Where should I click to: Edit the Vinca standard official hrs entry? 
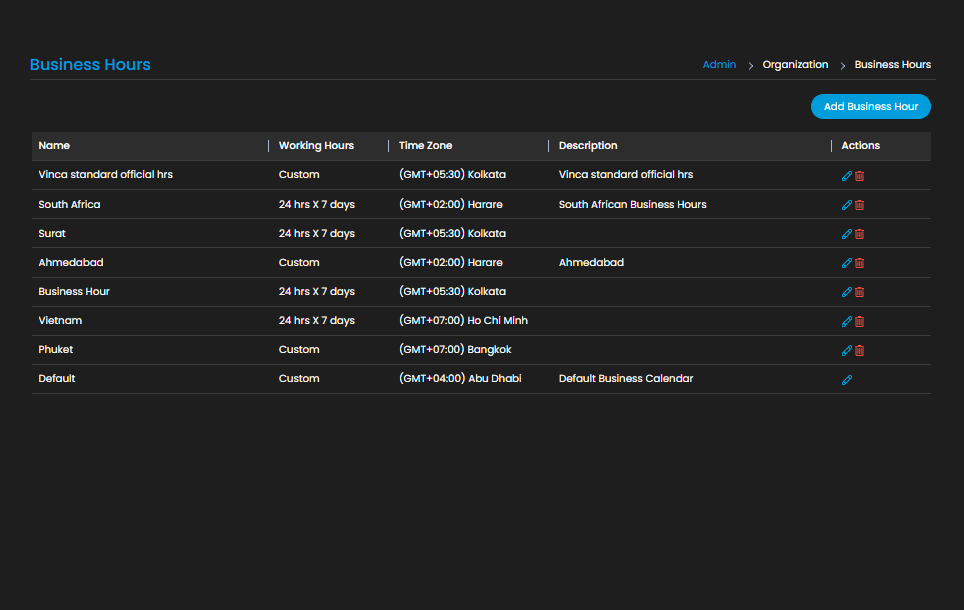[847, 176]
